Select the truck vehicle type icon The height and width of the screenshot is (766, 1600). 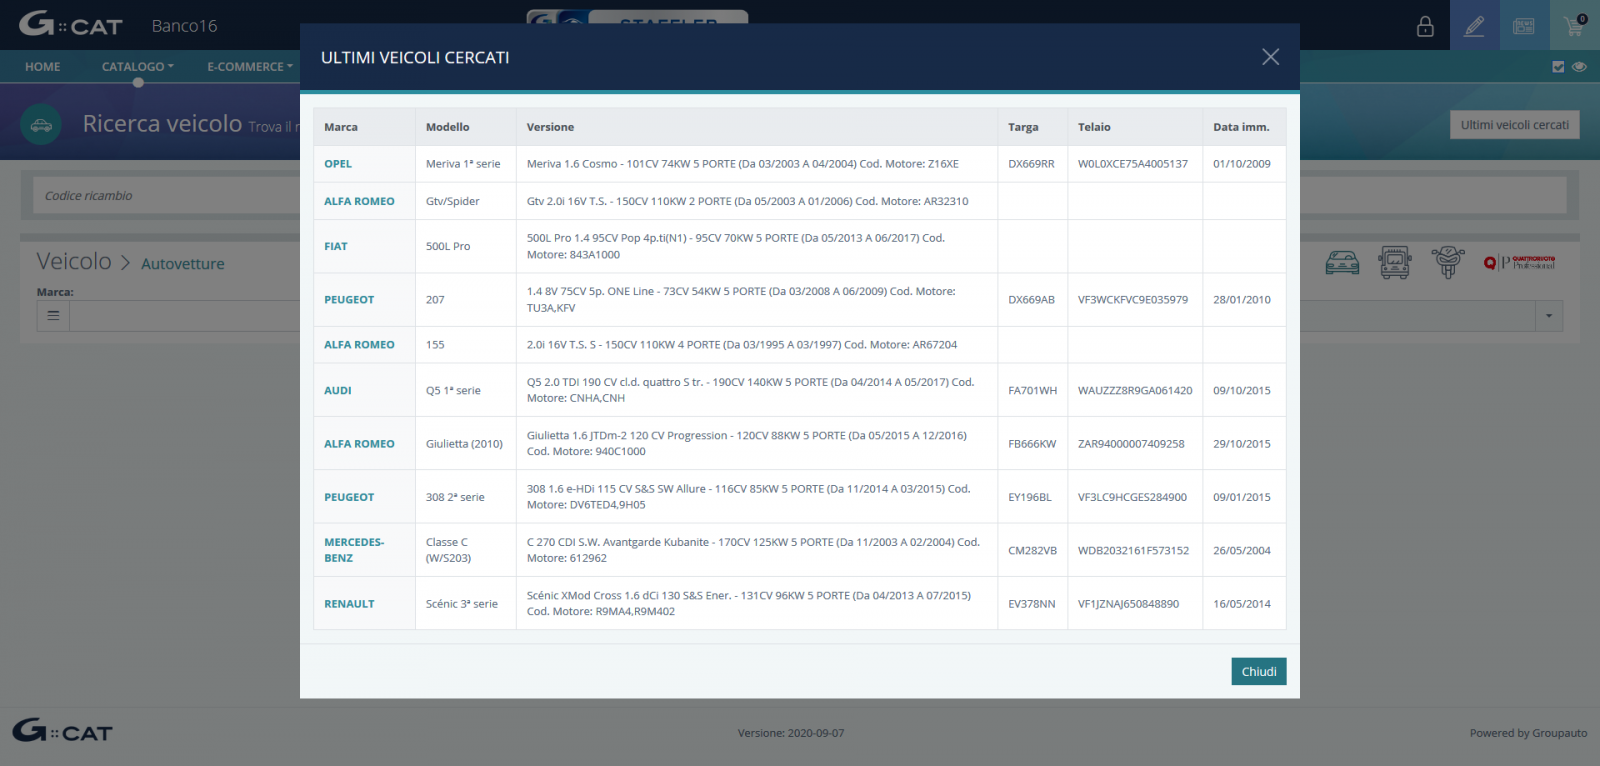[1394, 263]
